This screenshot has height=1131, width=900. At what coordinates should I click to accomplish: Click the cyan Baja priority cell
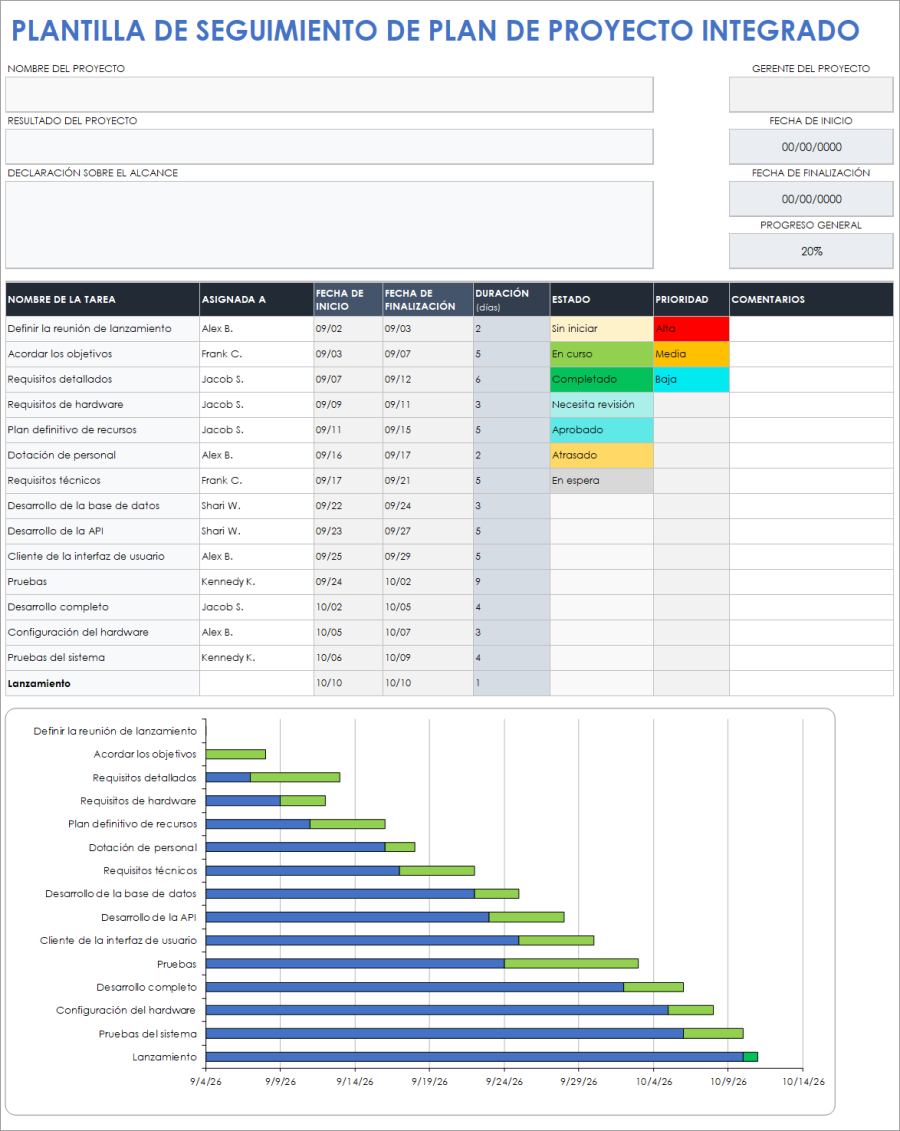pos(691,379)
